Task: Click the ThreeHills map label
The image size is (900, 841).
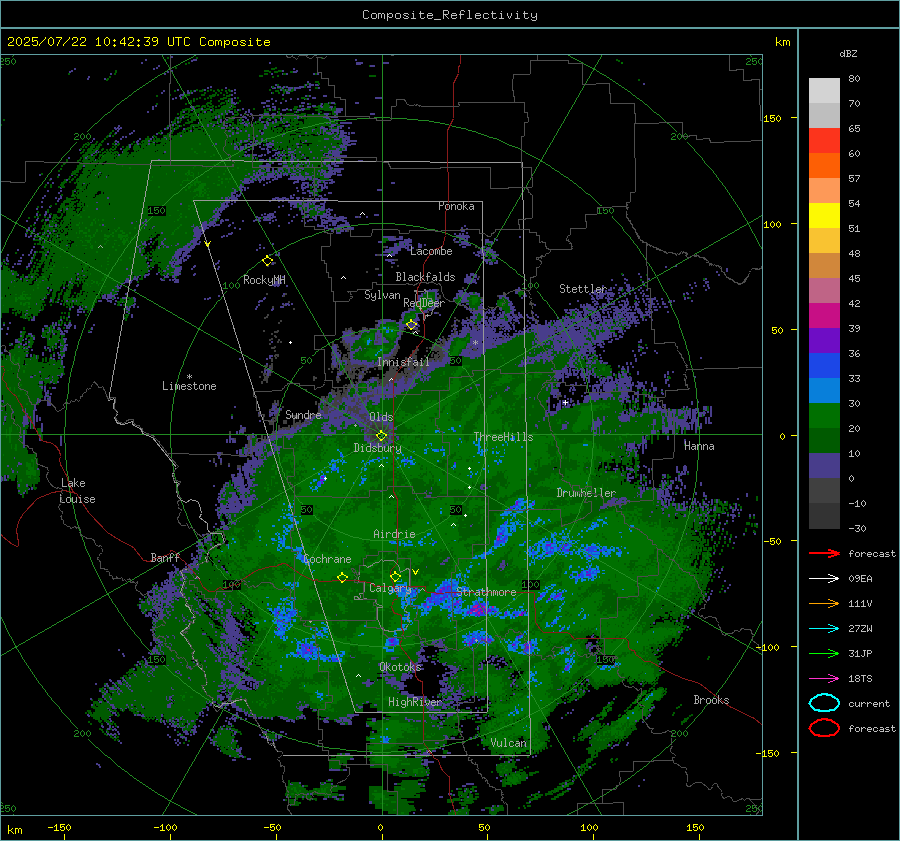Action: click(503, 437)
